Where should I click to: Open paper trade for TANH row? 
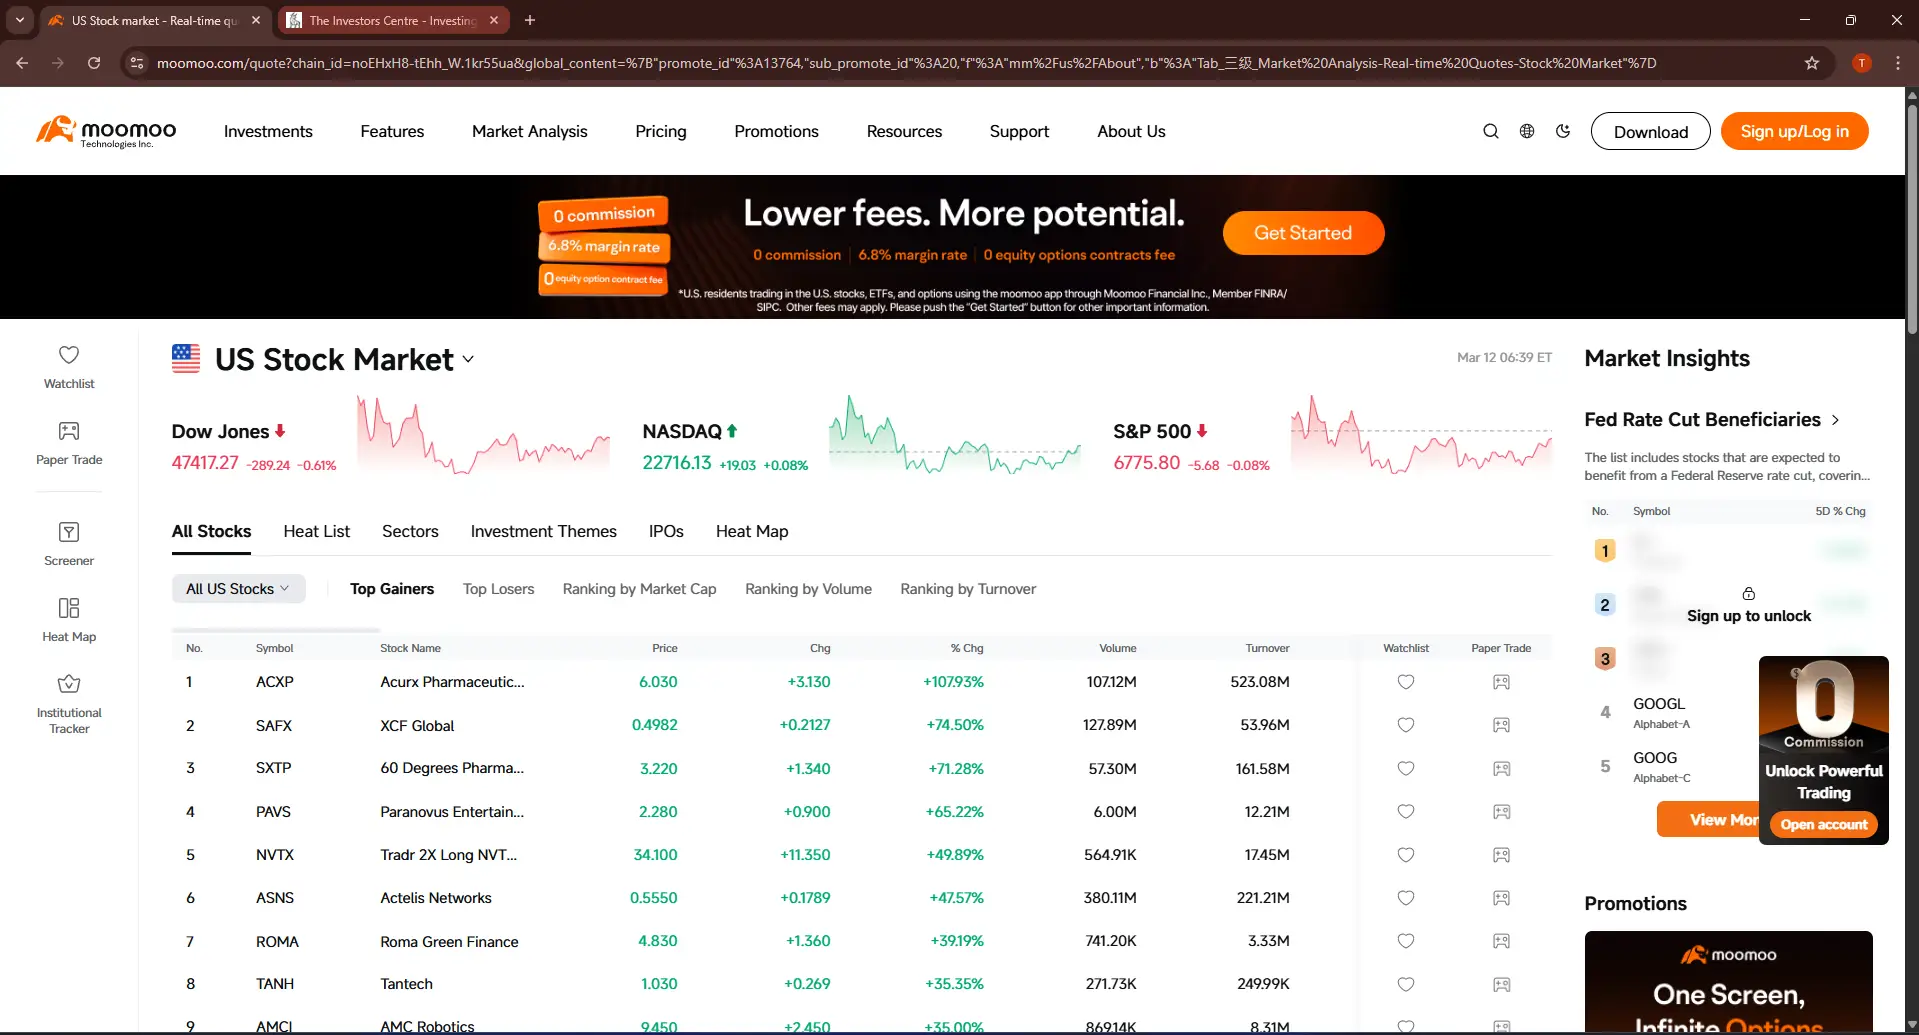(x=1501, y=984)
